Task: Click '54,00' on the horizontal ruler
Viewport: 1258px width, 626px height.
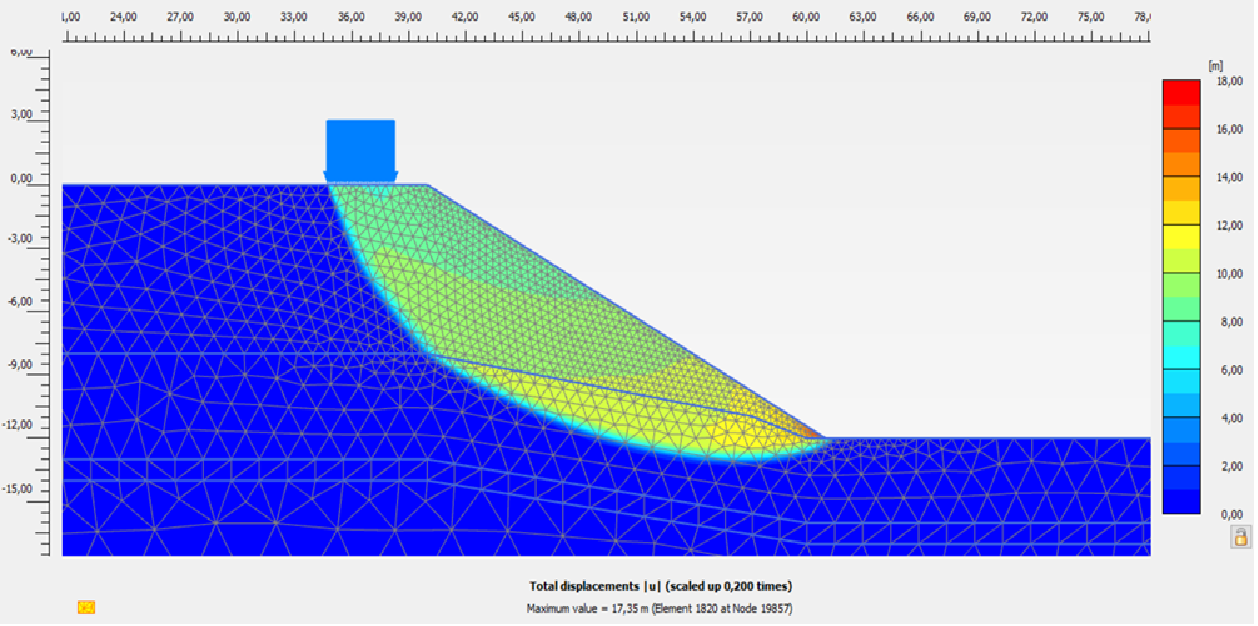Action: click(693, 17)
